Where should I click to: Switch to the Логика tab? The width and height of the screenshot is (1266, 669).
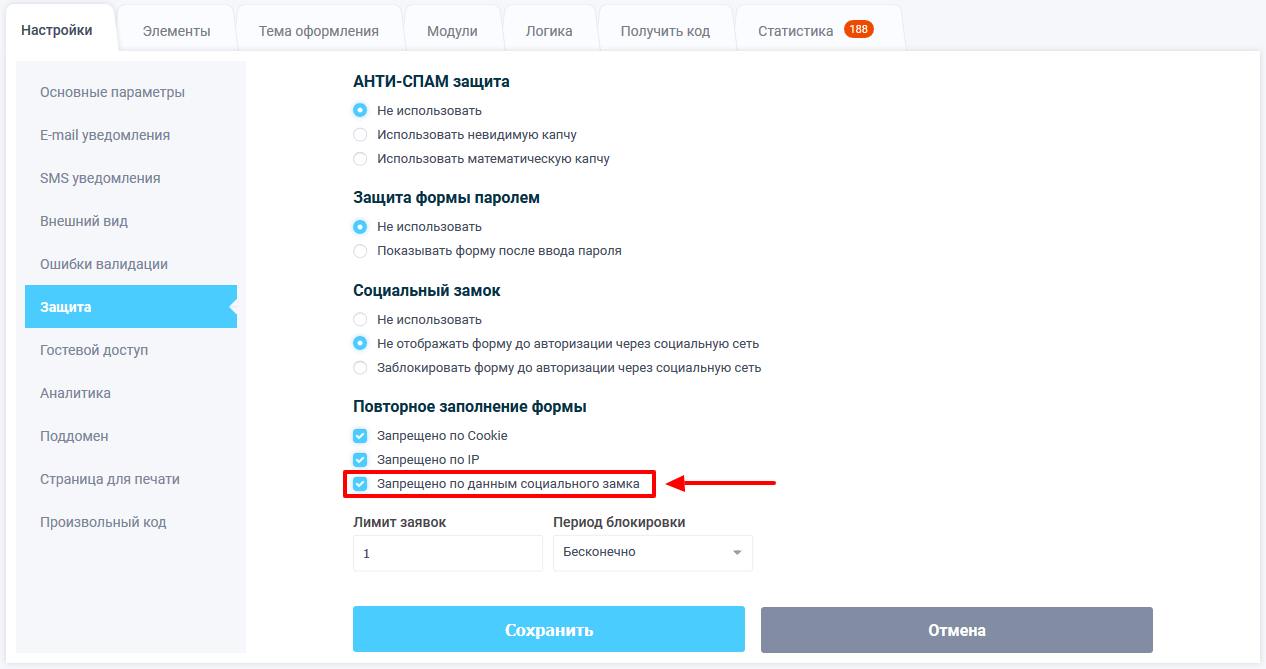click(550, 30)
